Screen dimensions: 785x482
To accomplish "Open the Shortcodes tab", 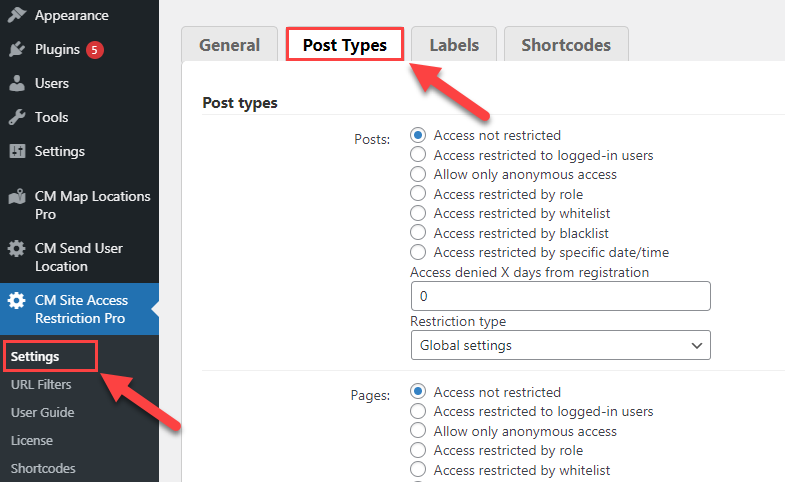I will tap(566, 45).
